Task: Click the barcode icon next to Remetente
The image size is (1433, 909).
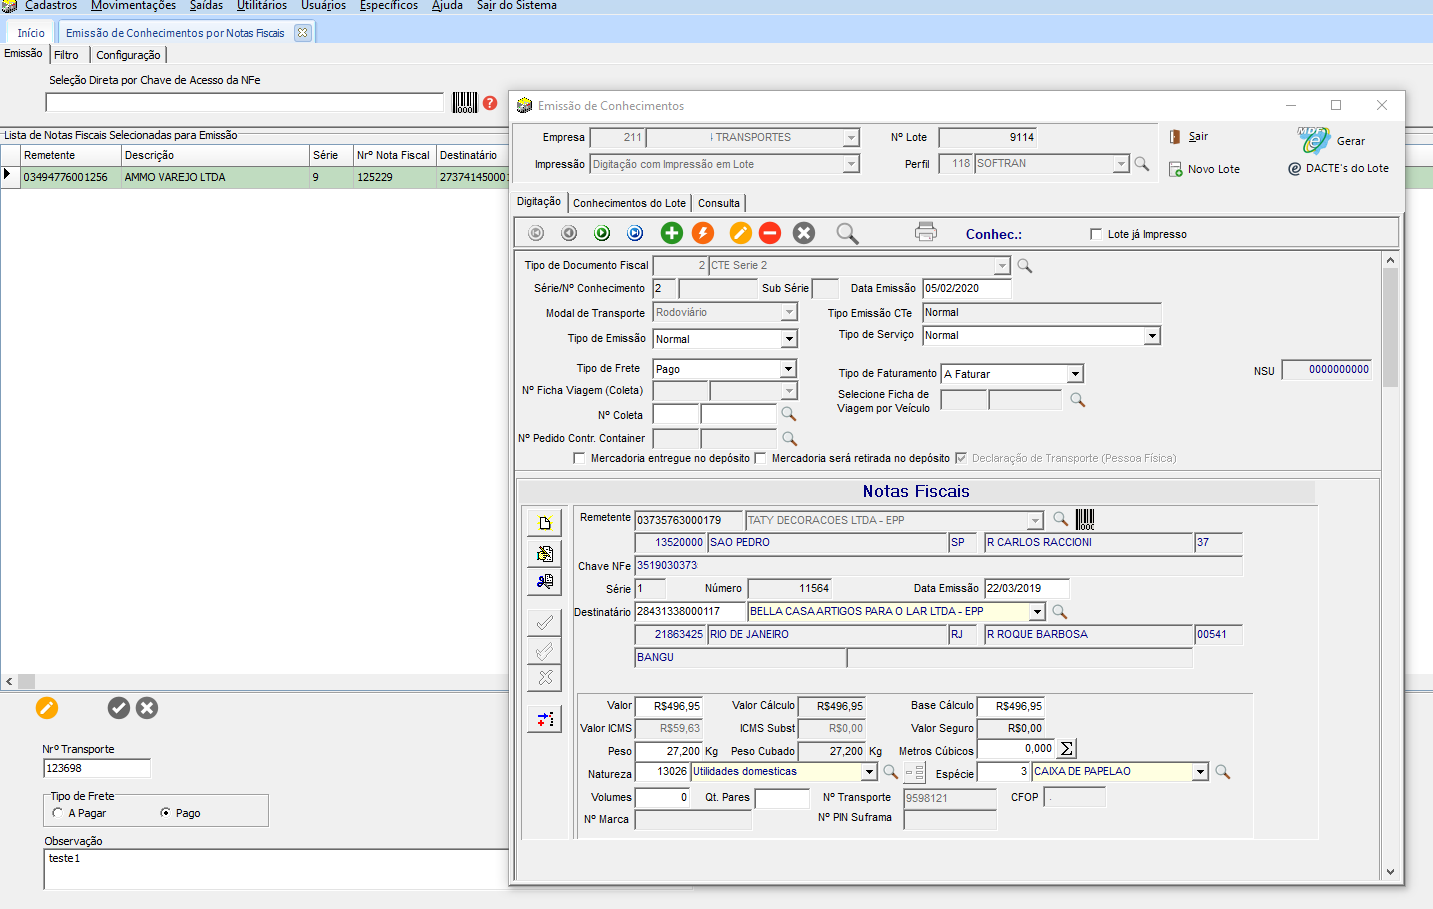Action: pyautogui.click(x=1085, y=519)
